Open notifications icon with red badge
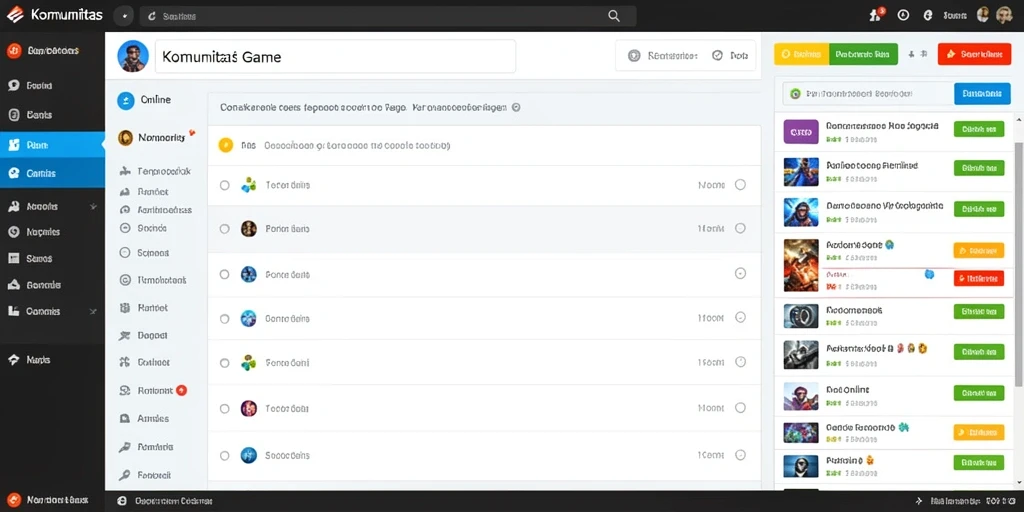 (876, 15)
